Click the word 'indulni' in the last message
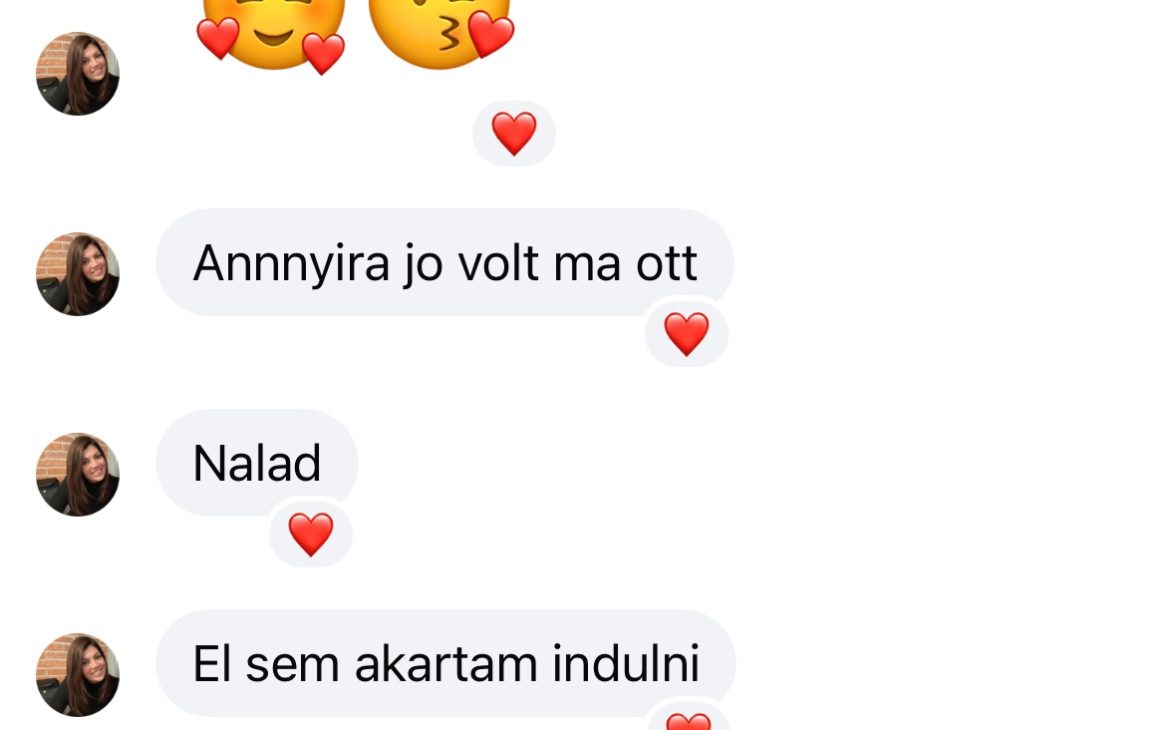Screen dimensions: 1170x730 (625, 664)
